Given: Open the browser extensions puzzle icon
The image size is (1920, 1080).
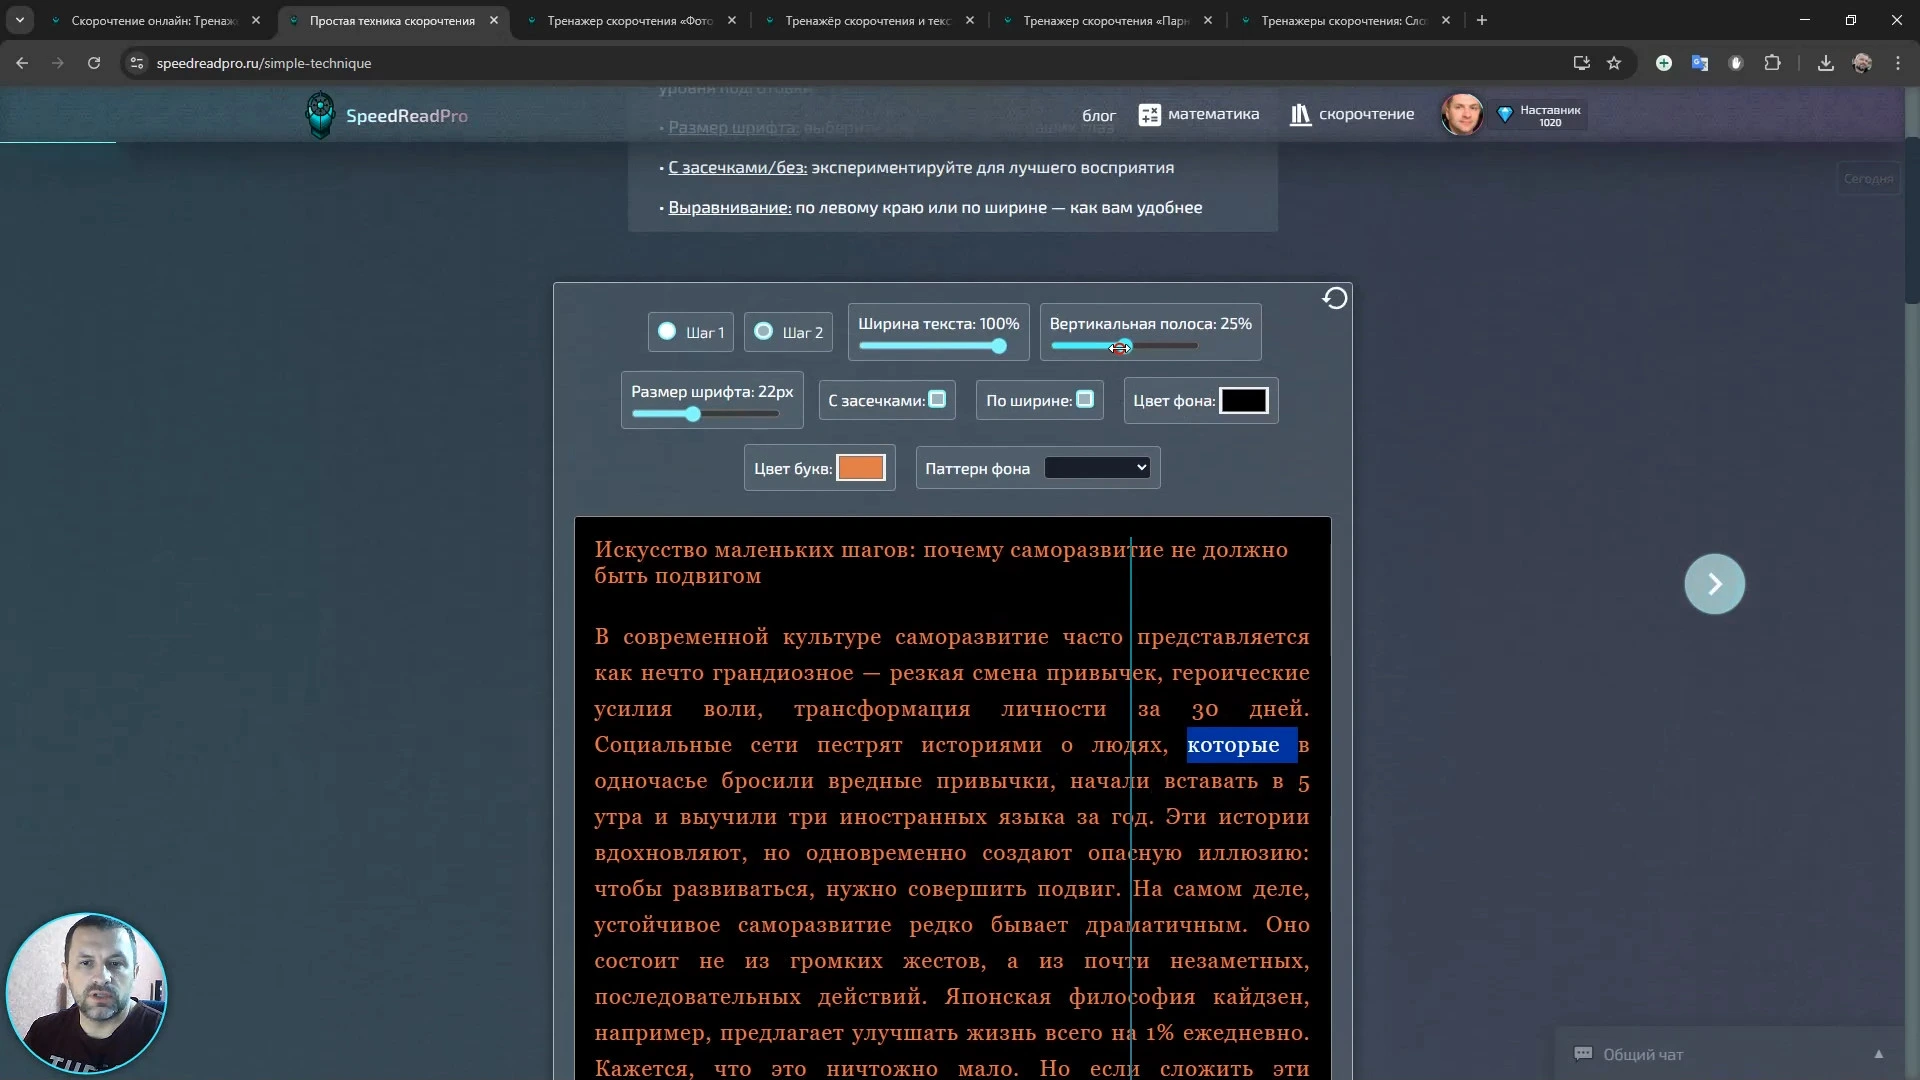Looking at the screenshot, I should pyautogui.click(x=1772, y=63).
